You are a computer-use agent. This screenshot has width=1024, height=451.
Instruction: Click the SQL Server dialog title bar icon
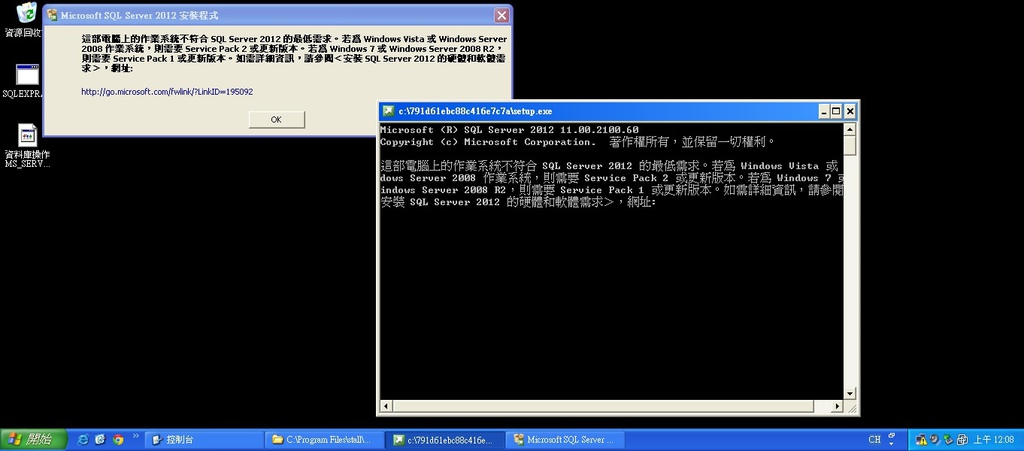pyautogui.click(x=52, y=15)
